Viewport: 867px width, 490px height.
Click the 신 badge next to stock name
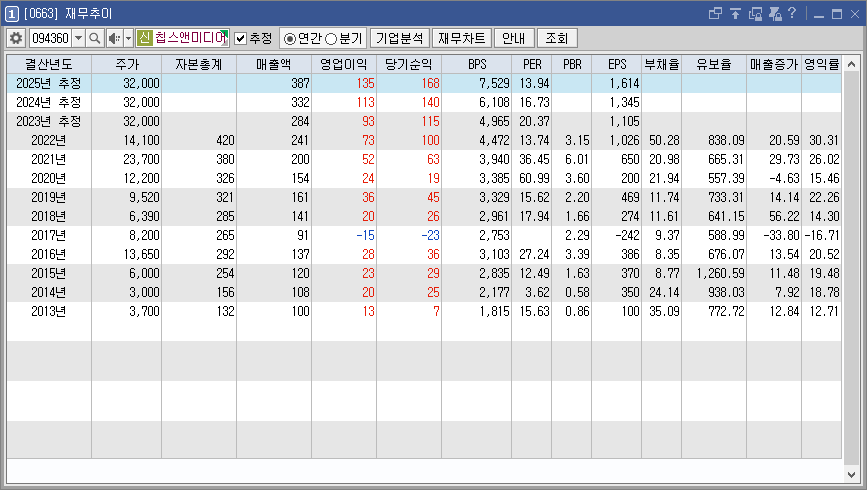tap(144, 38)
